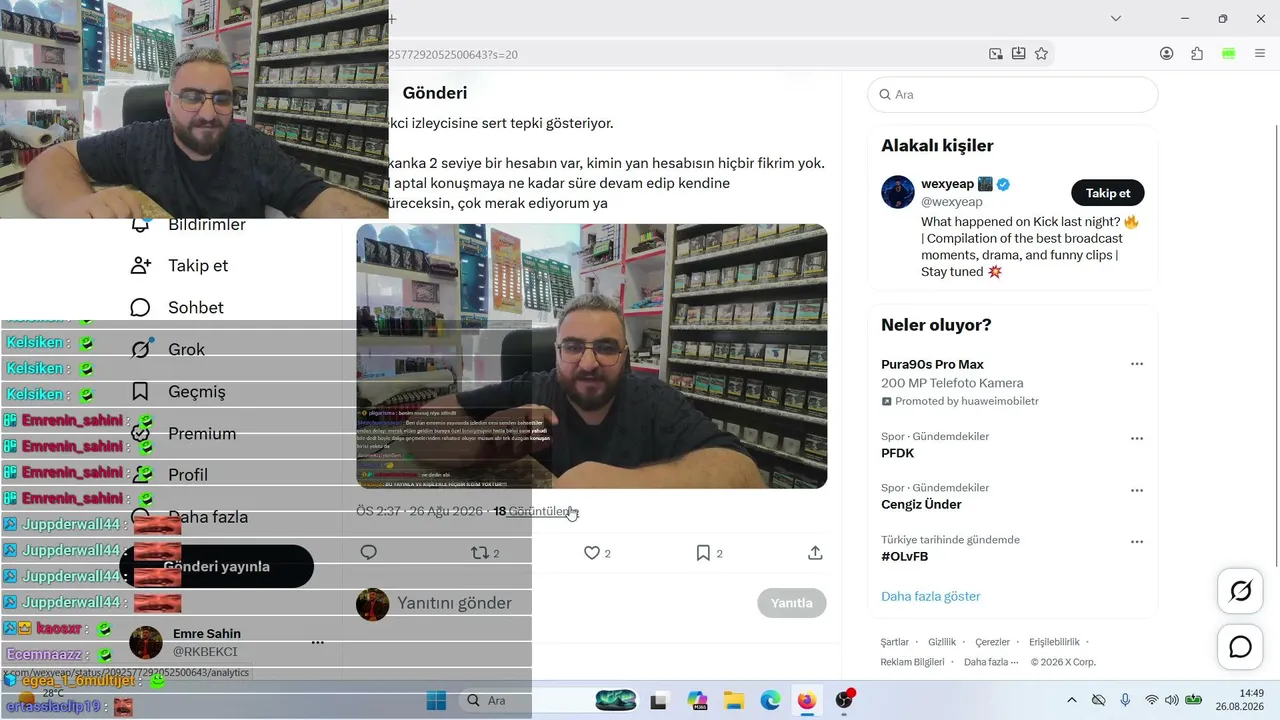Click the reply comment icon under post
This screenshot has width=1280, height=720.
tap(368, 553)
